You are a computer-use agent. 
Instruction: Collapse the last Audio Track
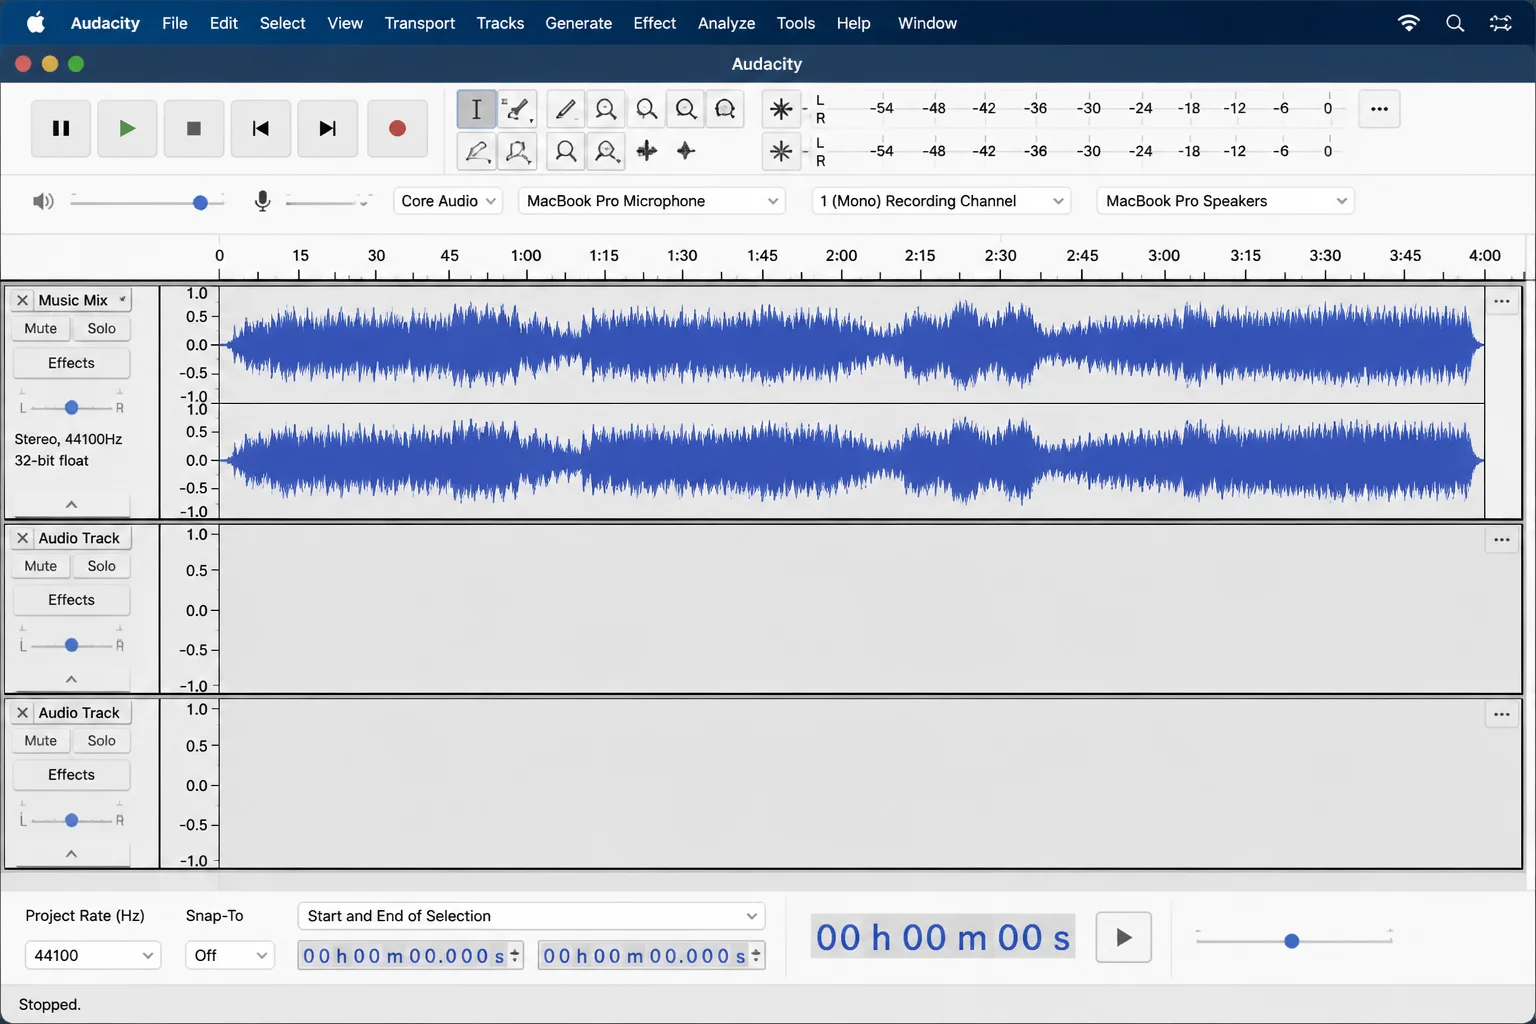pyautogui.click(x=71, y=854)
